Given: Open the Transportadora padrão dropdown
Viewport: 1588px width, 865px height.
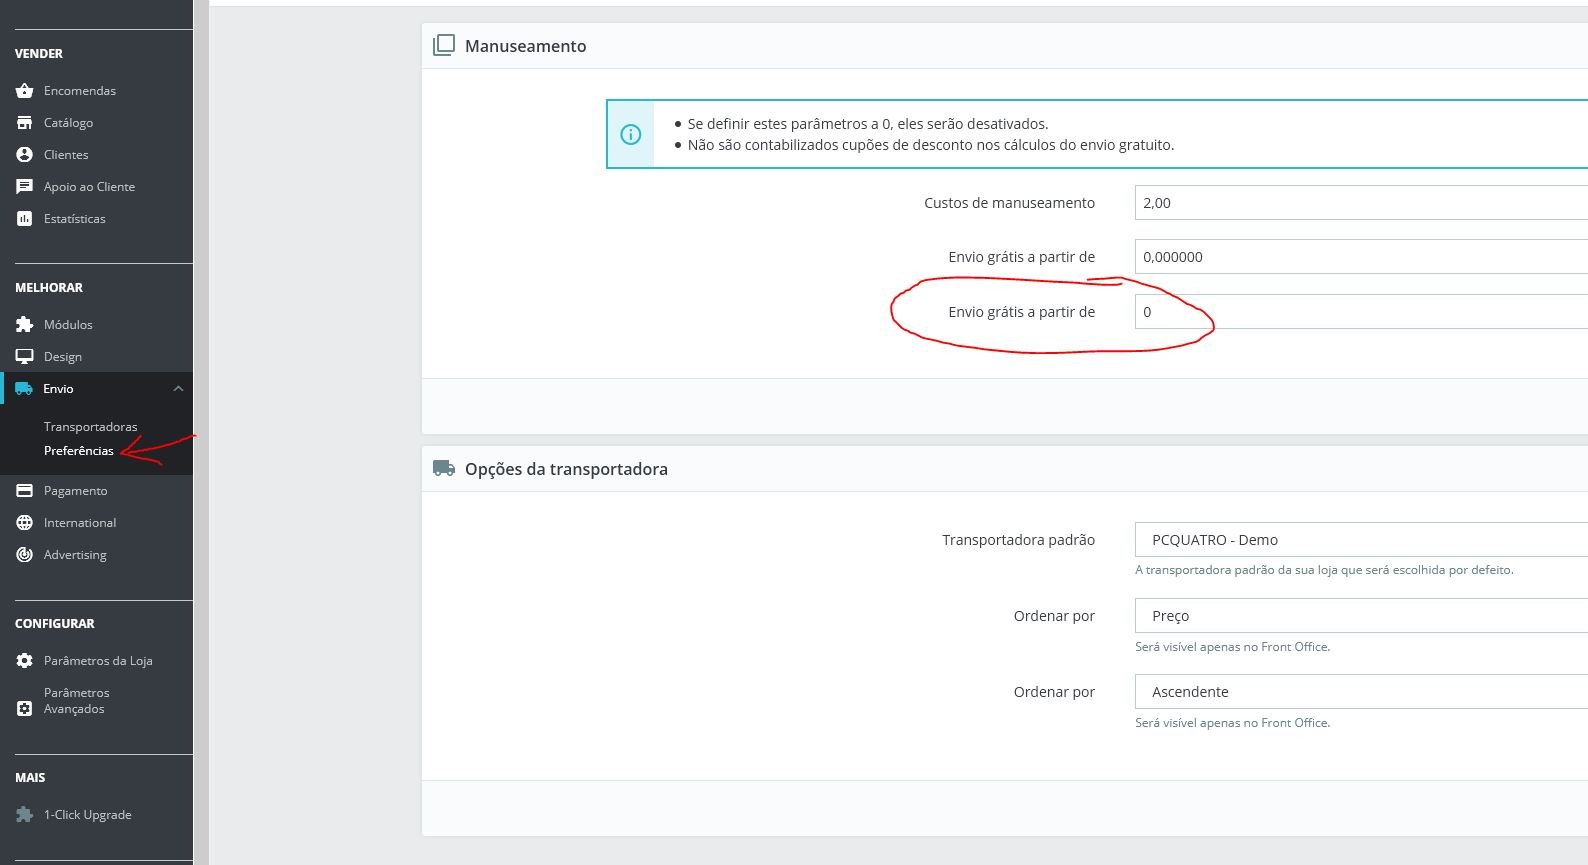Looking at the screenshot, I should [1360, 540].
